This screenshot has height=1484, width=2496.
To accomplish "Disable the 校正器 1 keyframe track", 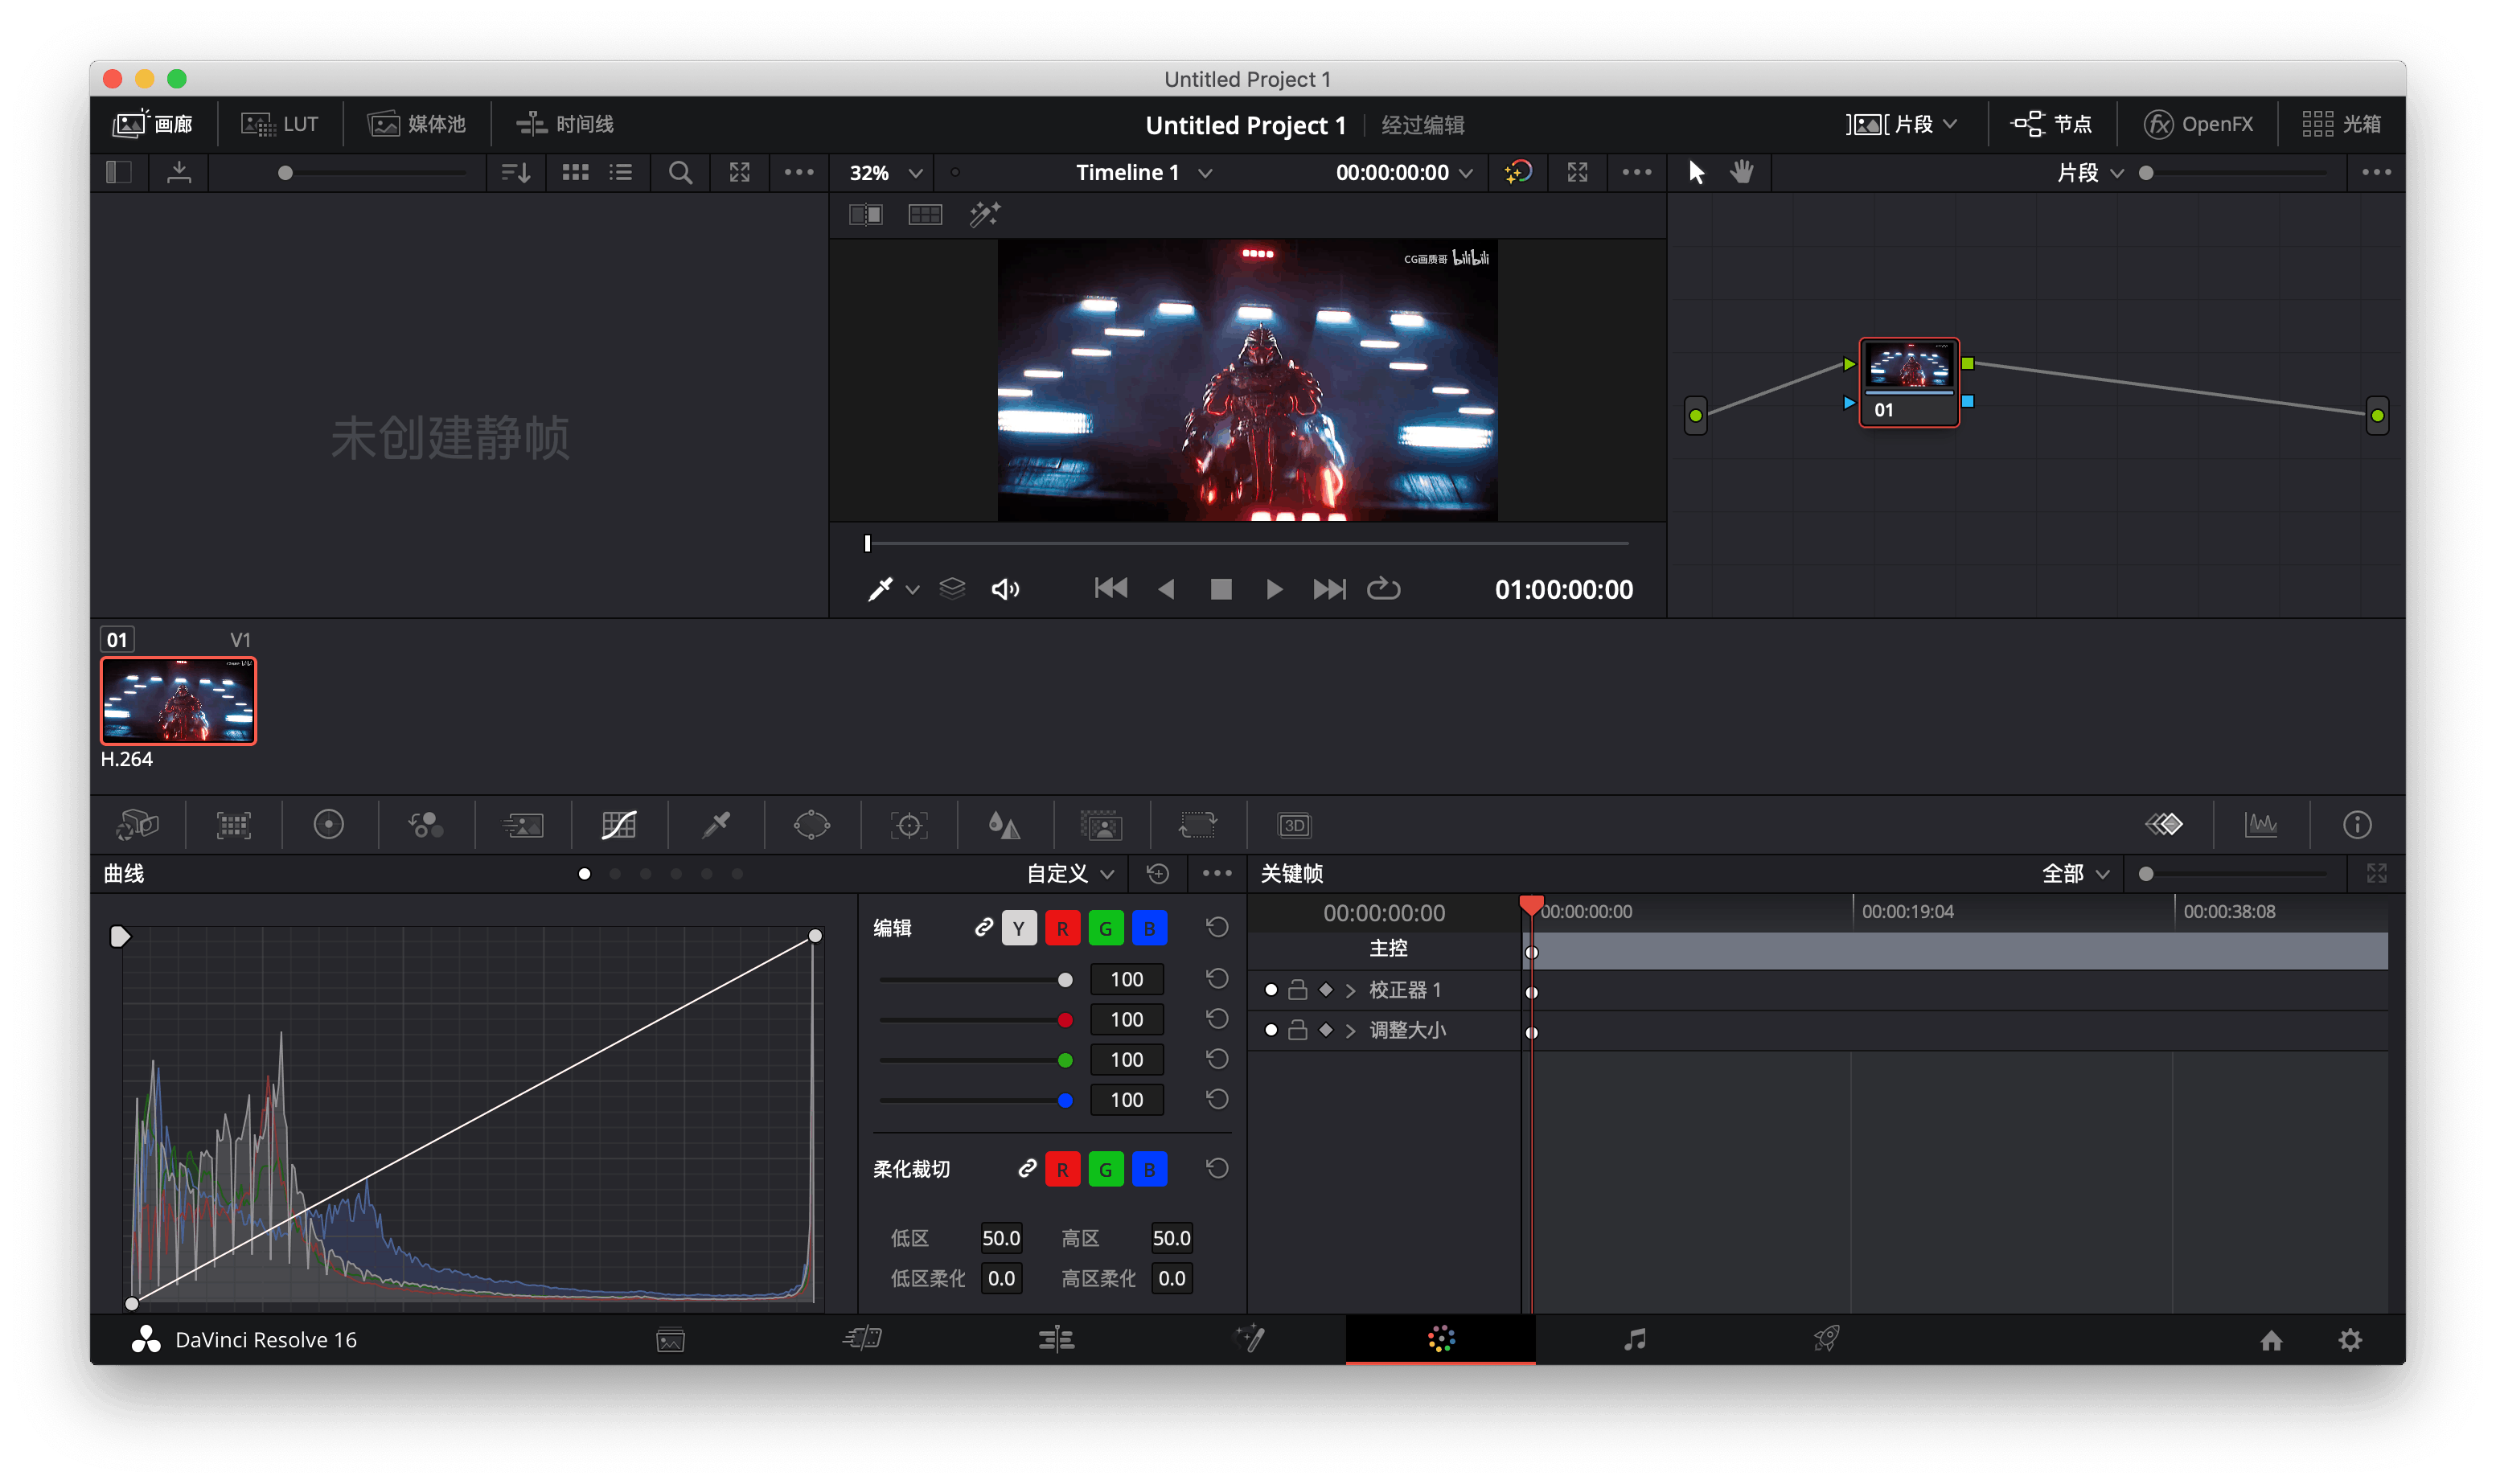I will 1270,990.
